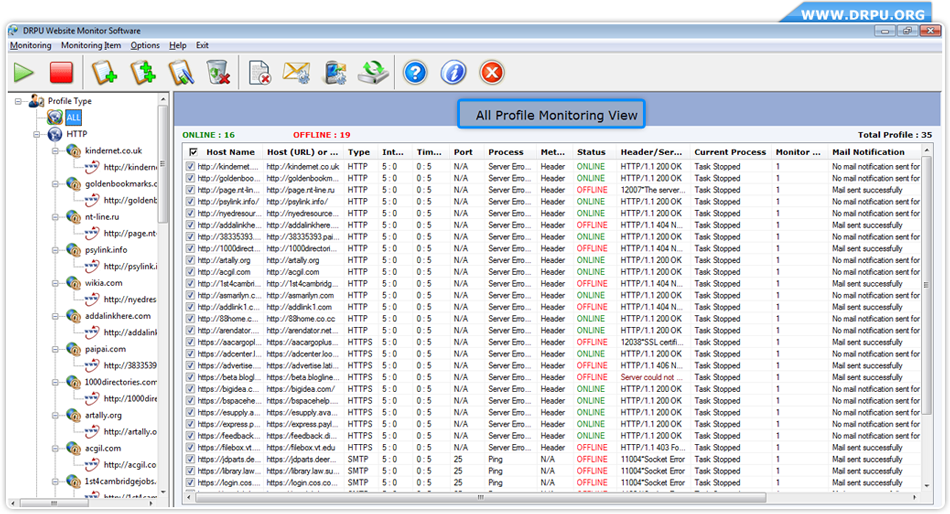
Task: Click the nt-line.ru globe icon
Action: (73, 217)
